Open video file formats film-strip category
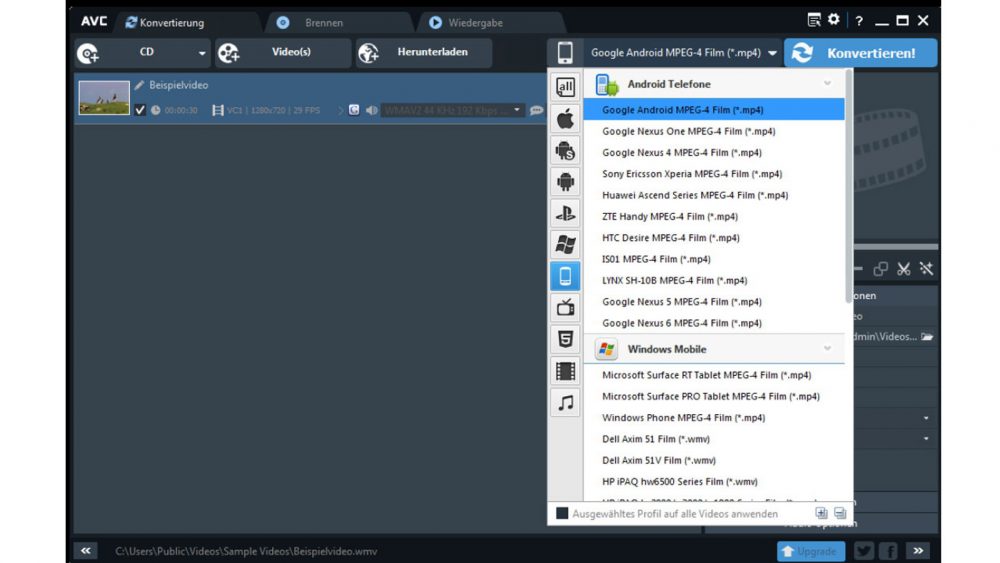This screenshot has width=1000, height=563. 565,371
